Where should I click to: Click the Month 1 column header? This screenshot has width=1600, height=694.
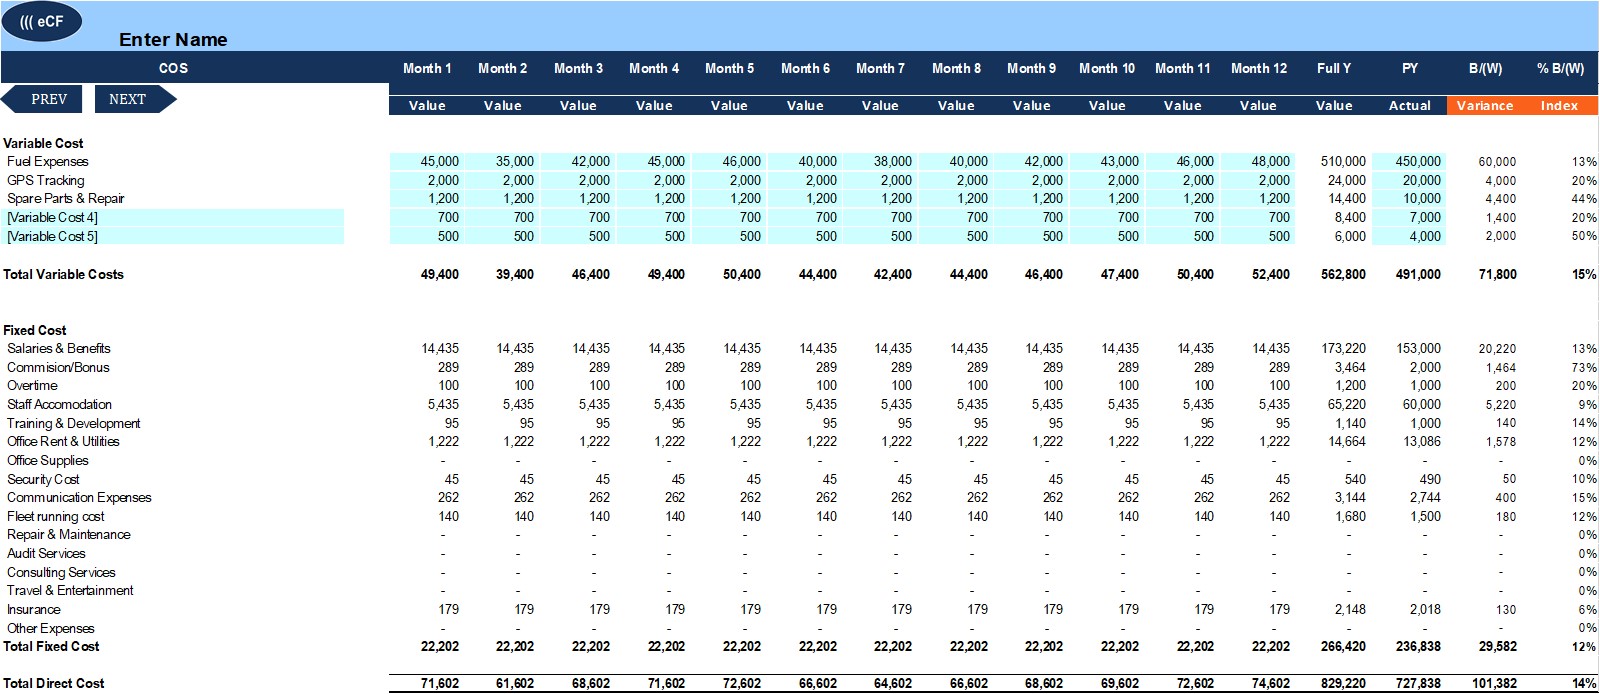click(427, 68)
